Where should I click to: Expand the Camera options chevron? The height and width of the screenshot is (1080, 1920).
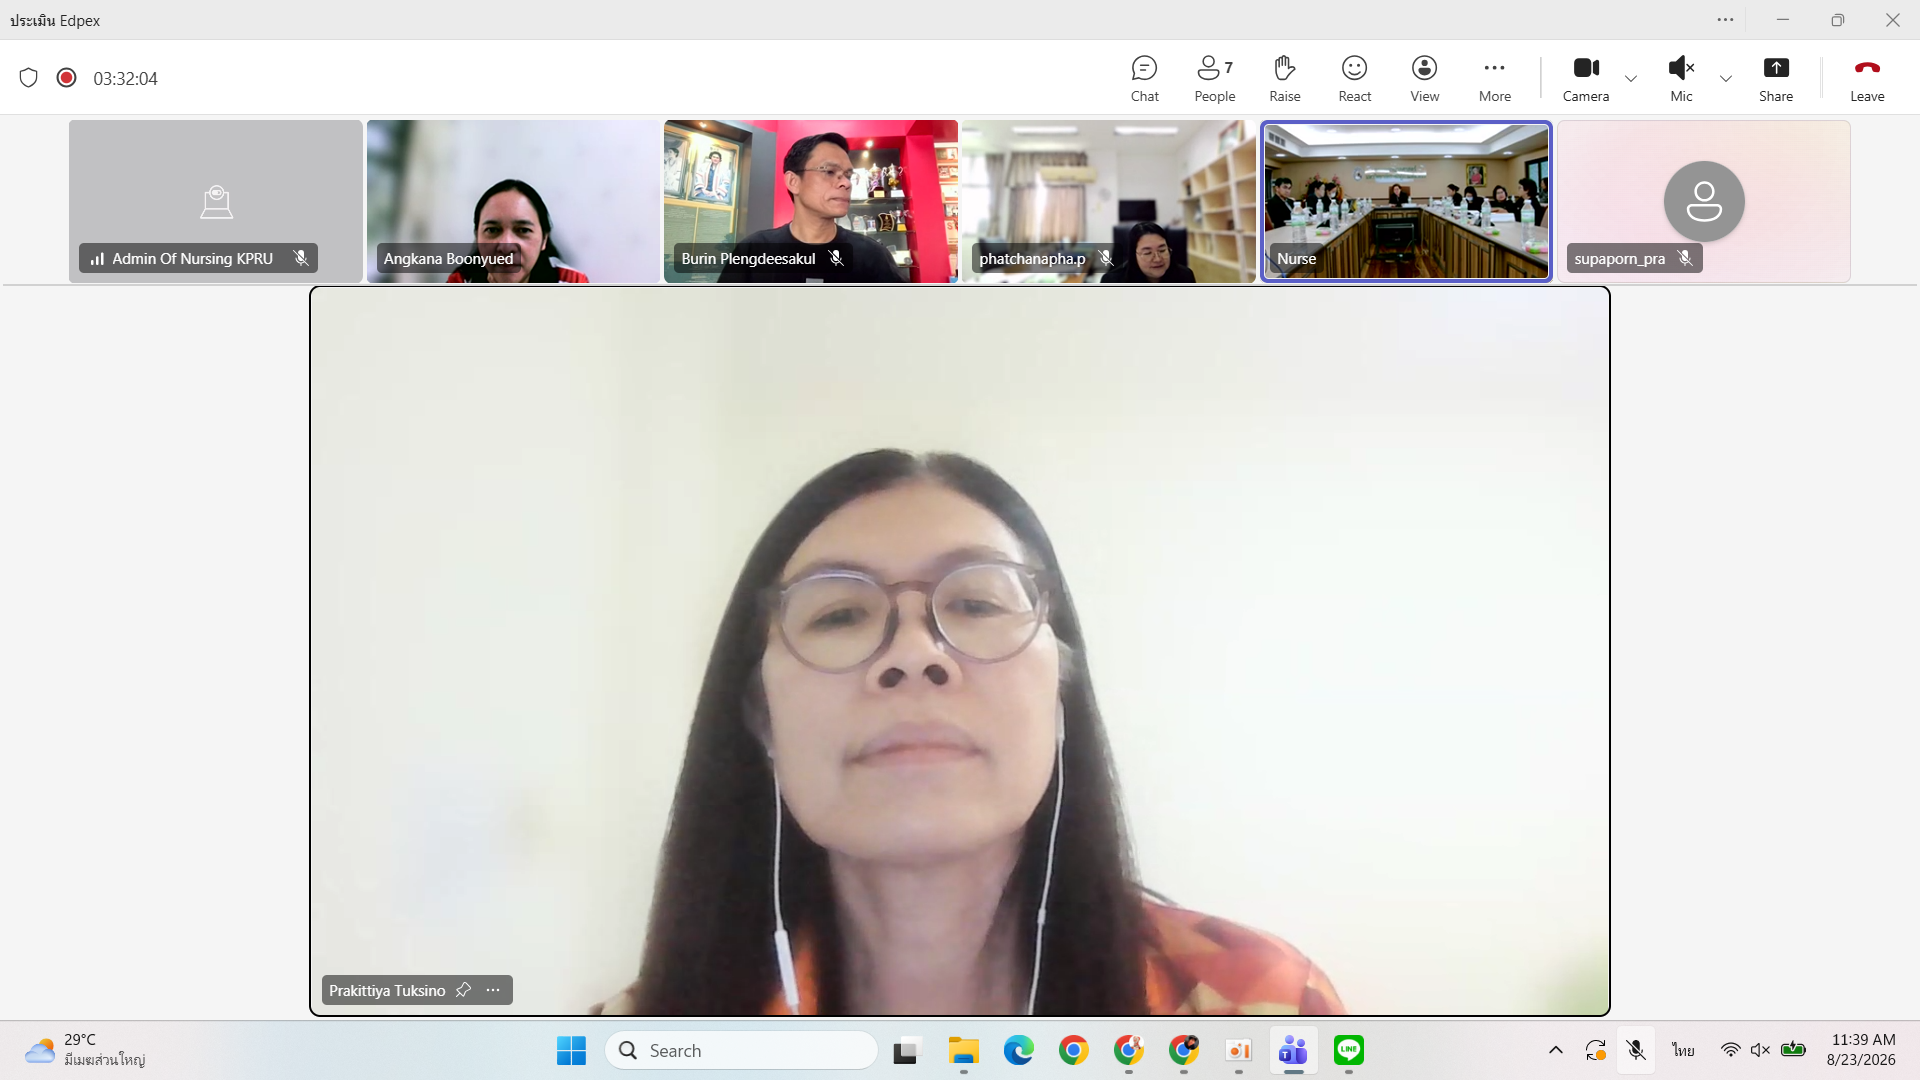1630,79
